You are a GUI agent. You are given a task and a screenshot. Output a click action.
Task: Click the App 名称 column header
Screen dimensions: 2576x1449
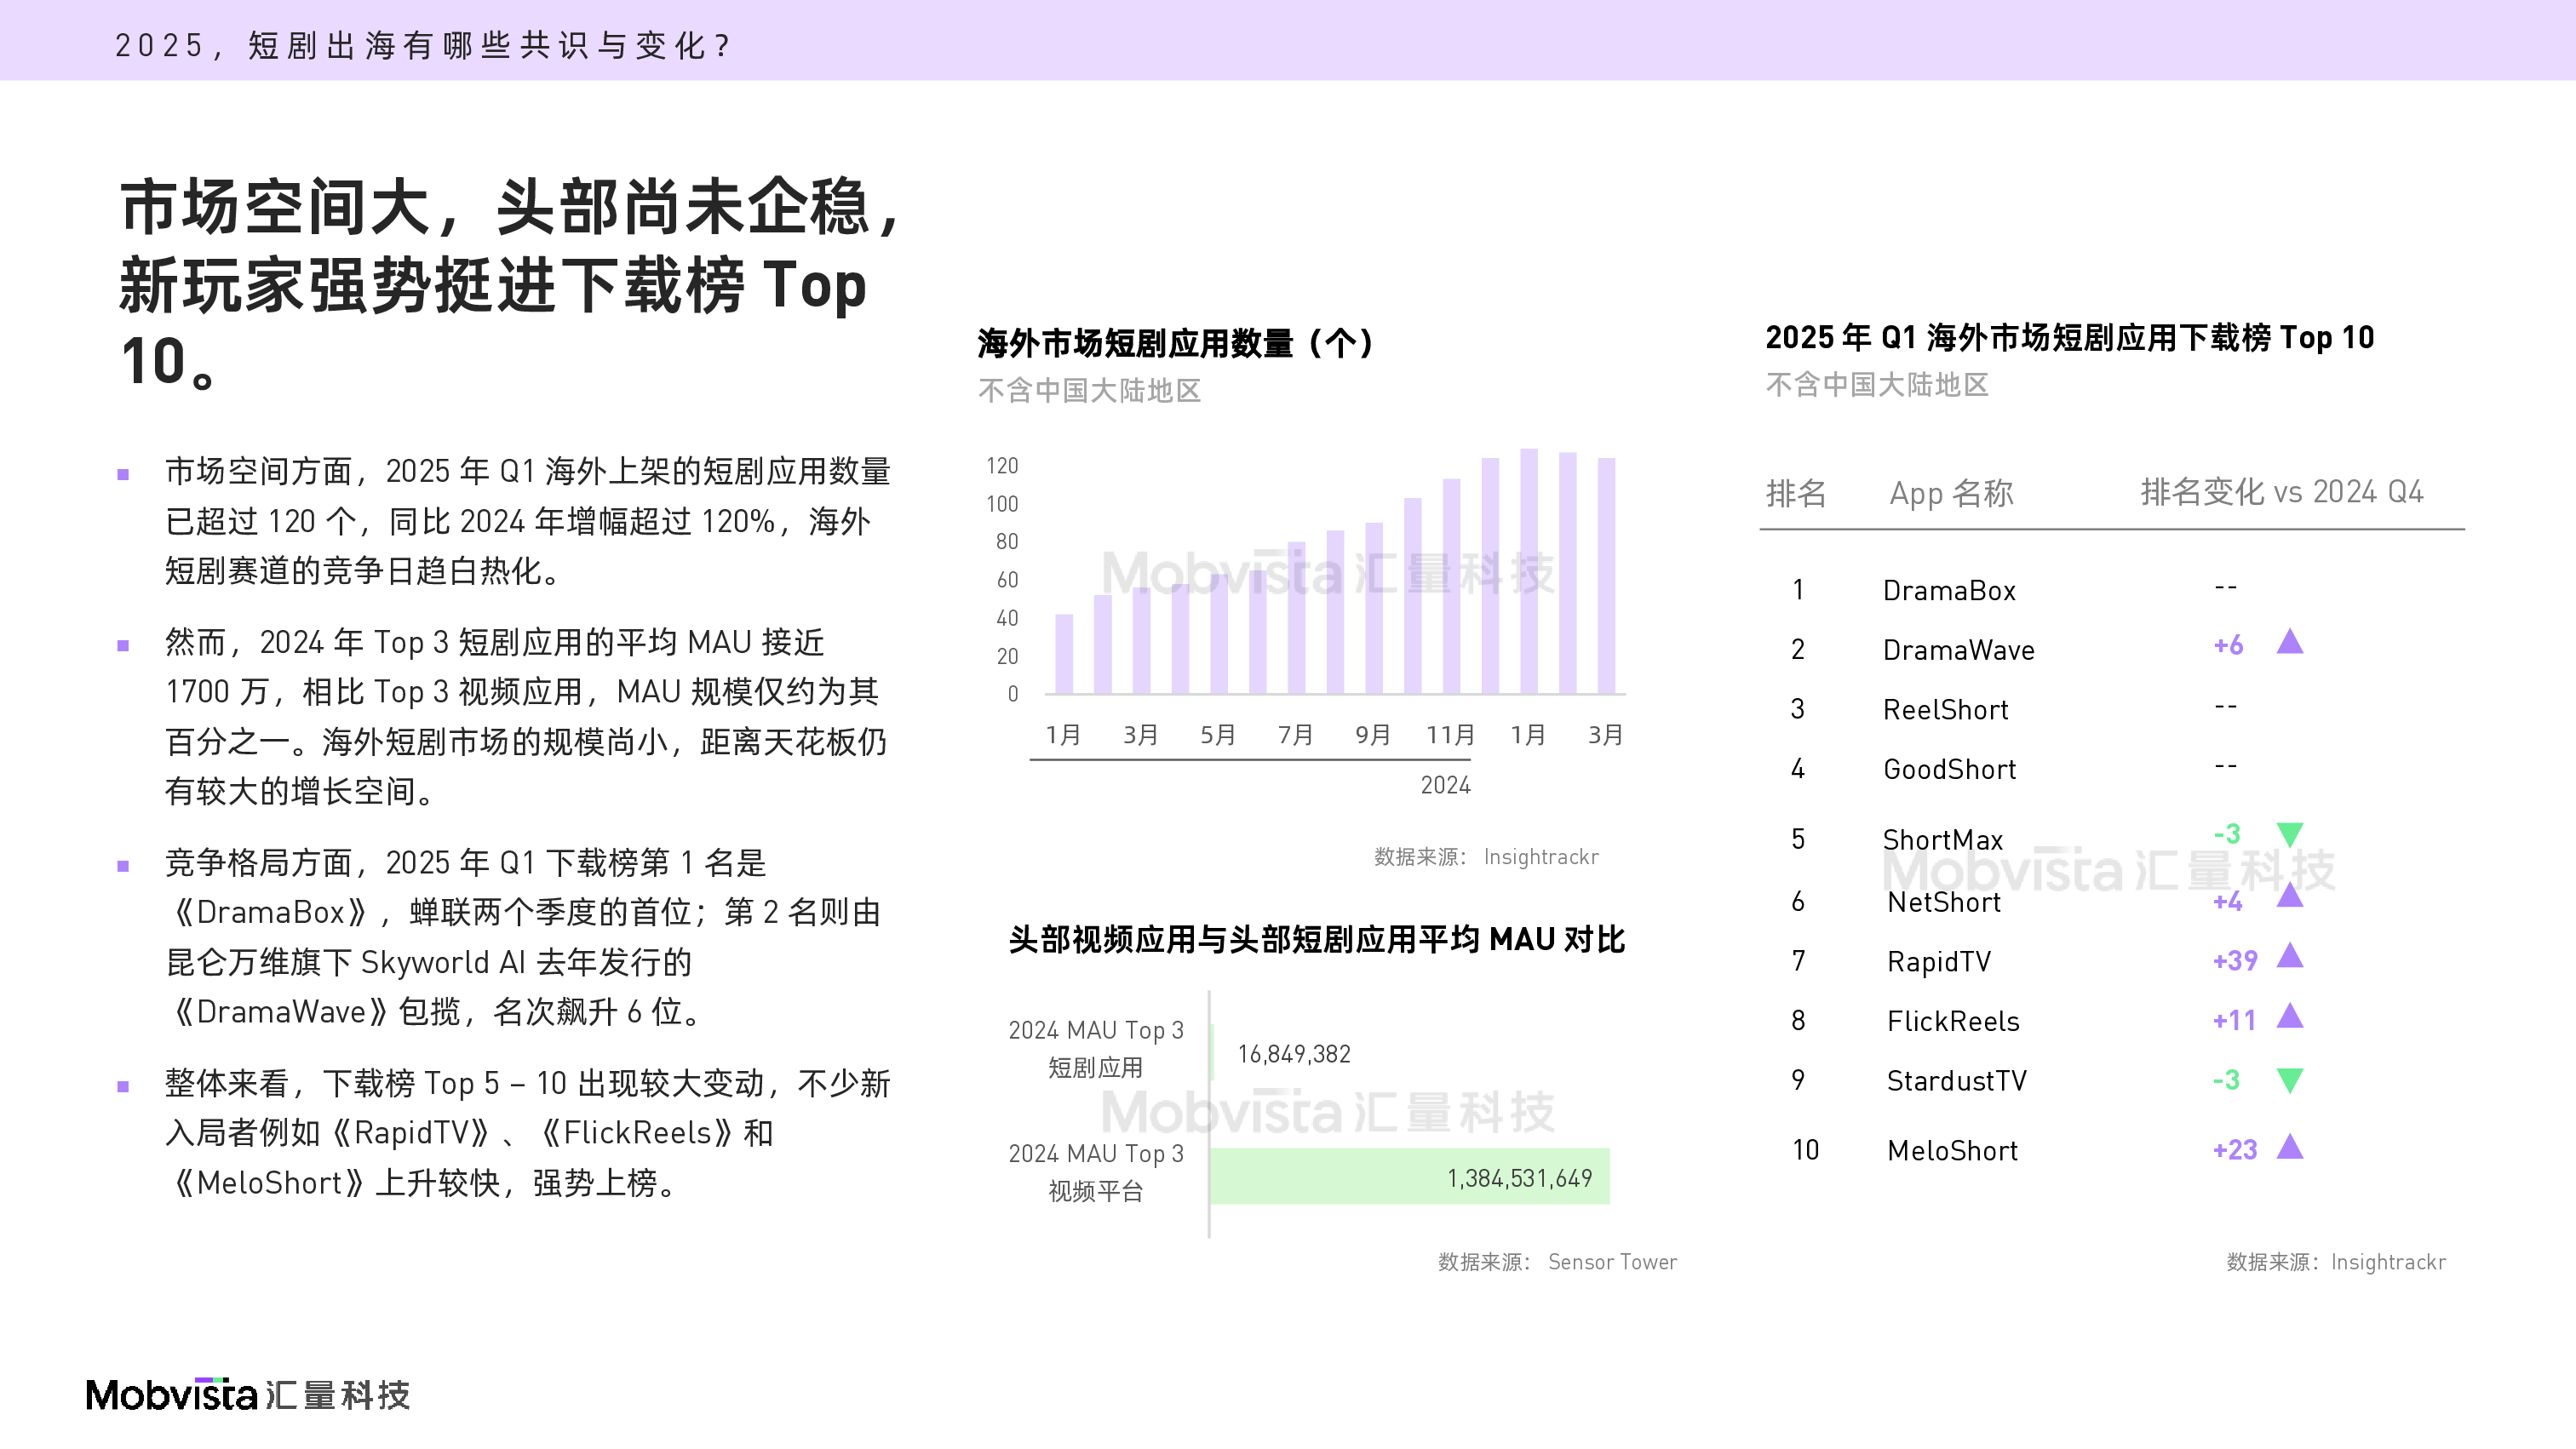(1951, 493)
